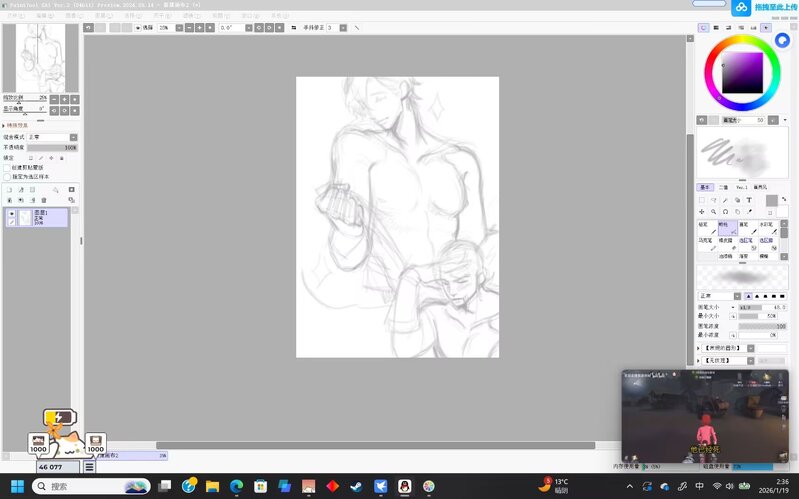Toggle the 选择 display checkbox in the toolbar

(x=138, y=28)
